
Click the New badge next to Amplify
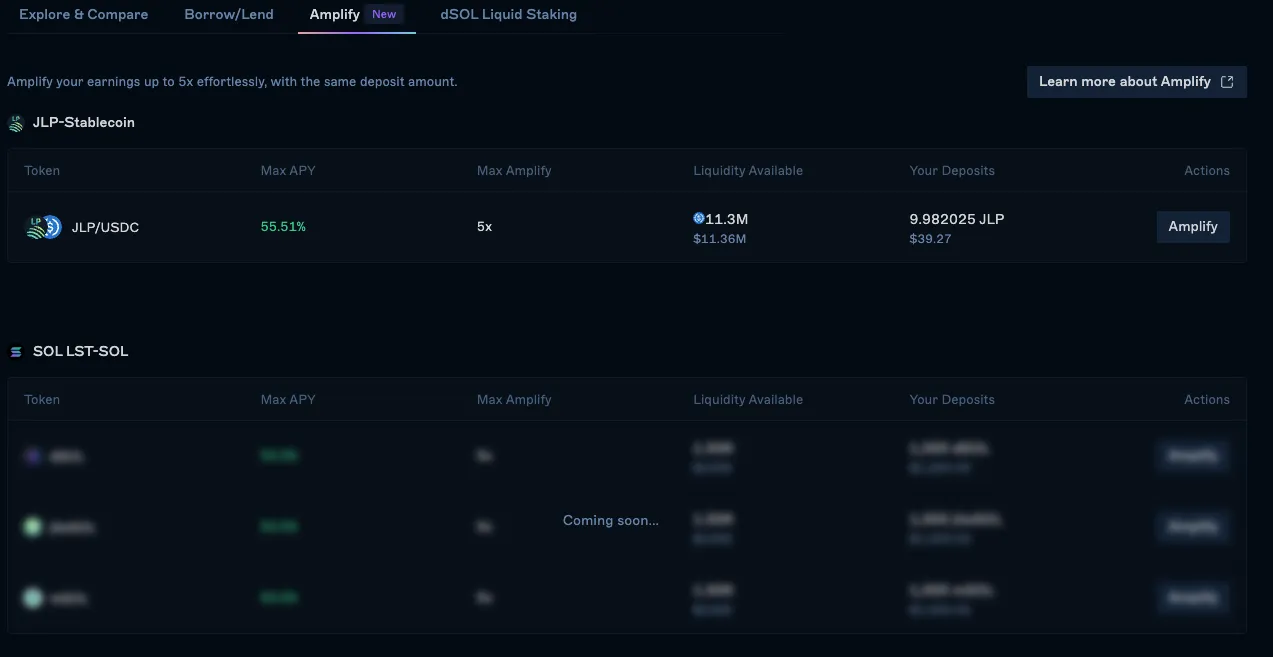(x=384, y=15)
